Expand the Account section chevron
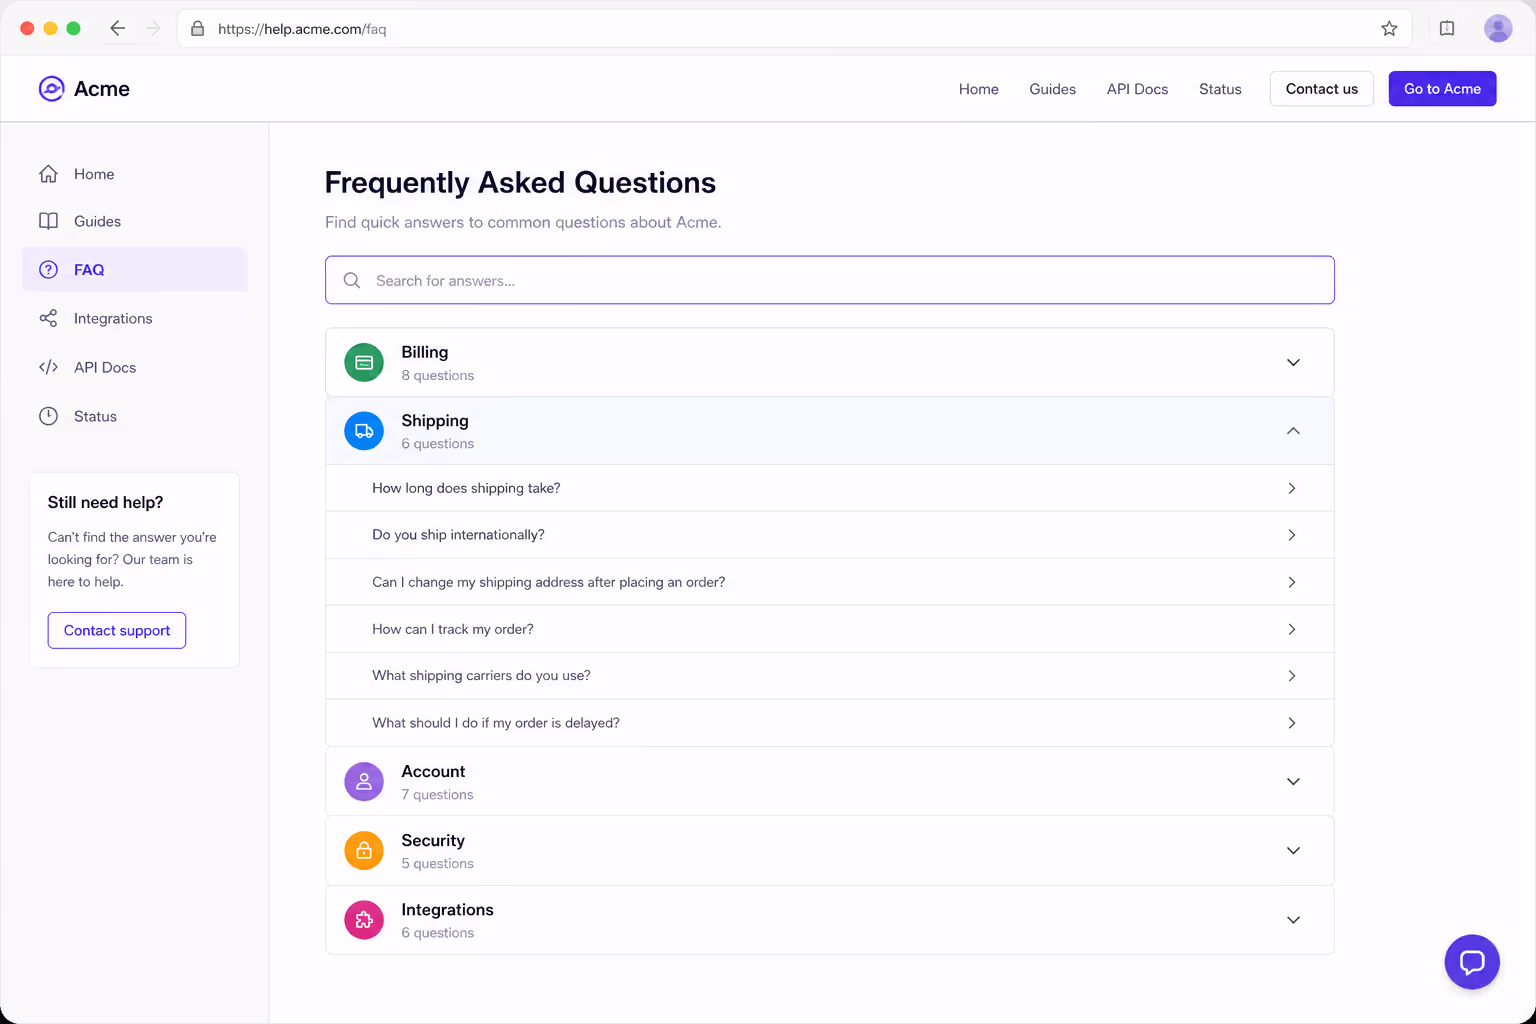The height and width of the screenshot is (1024, 1536). (1293, 782)
